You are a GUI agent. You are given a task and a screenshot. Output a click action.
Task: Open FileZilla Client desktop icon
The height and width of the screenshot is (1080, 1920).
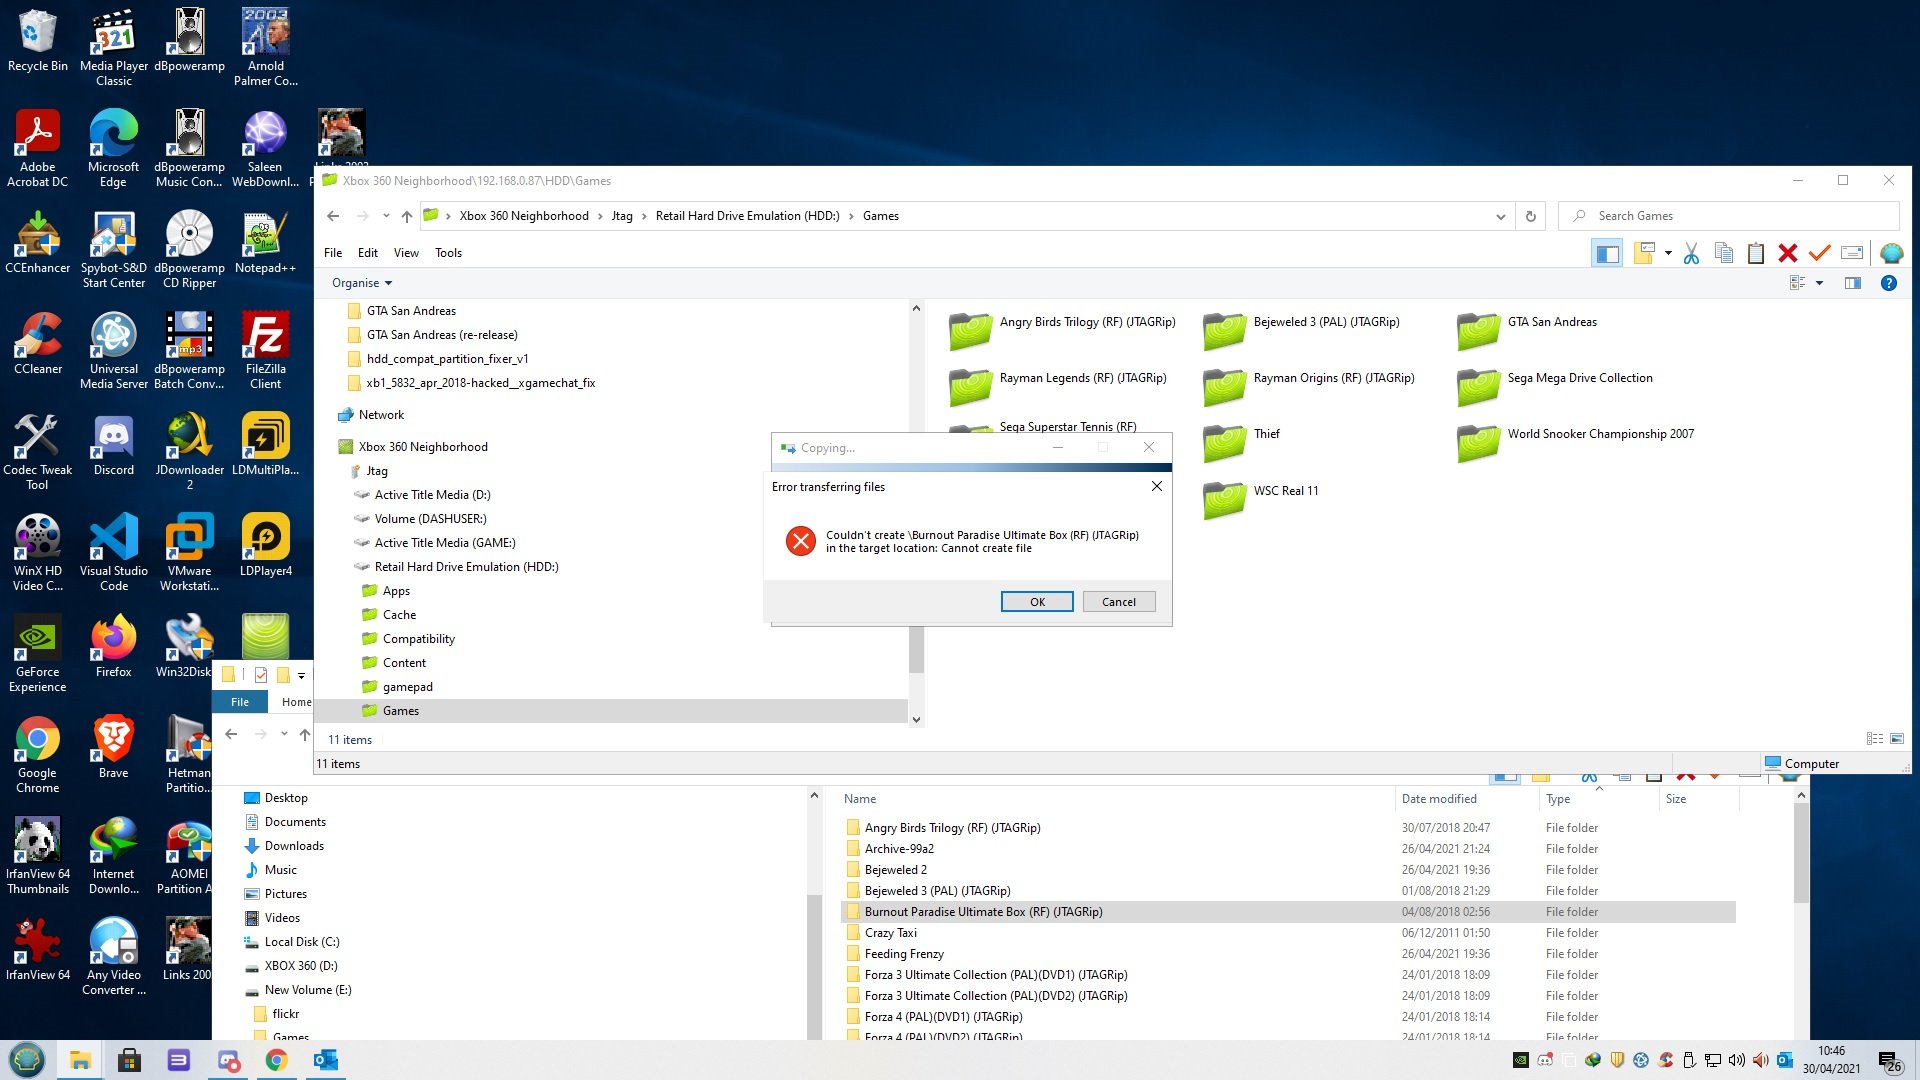[x=265, y=350]
